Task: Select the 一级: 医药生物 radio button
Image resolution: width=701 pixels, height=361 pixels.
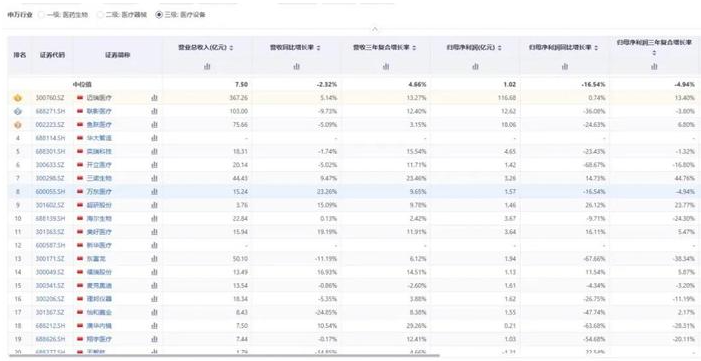Action: click(x=41, y=15)
